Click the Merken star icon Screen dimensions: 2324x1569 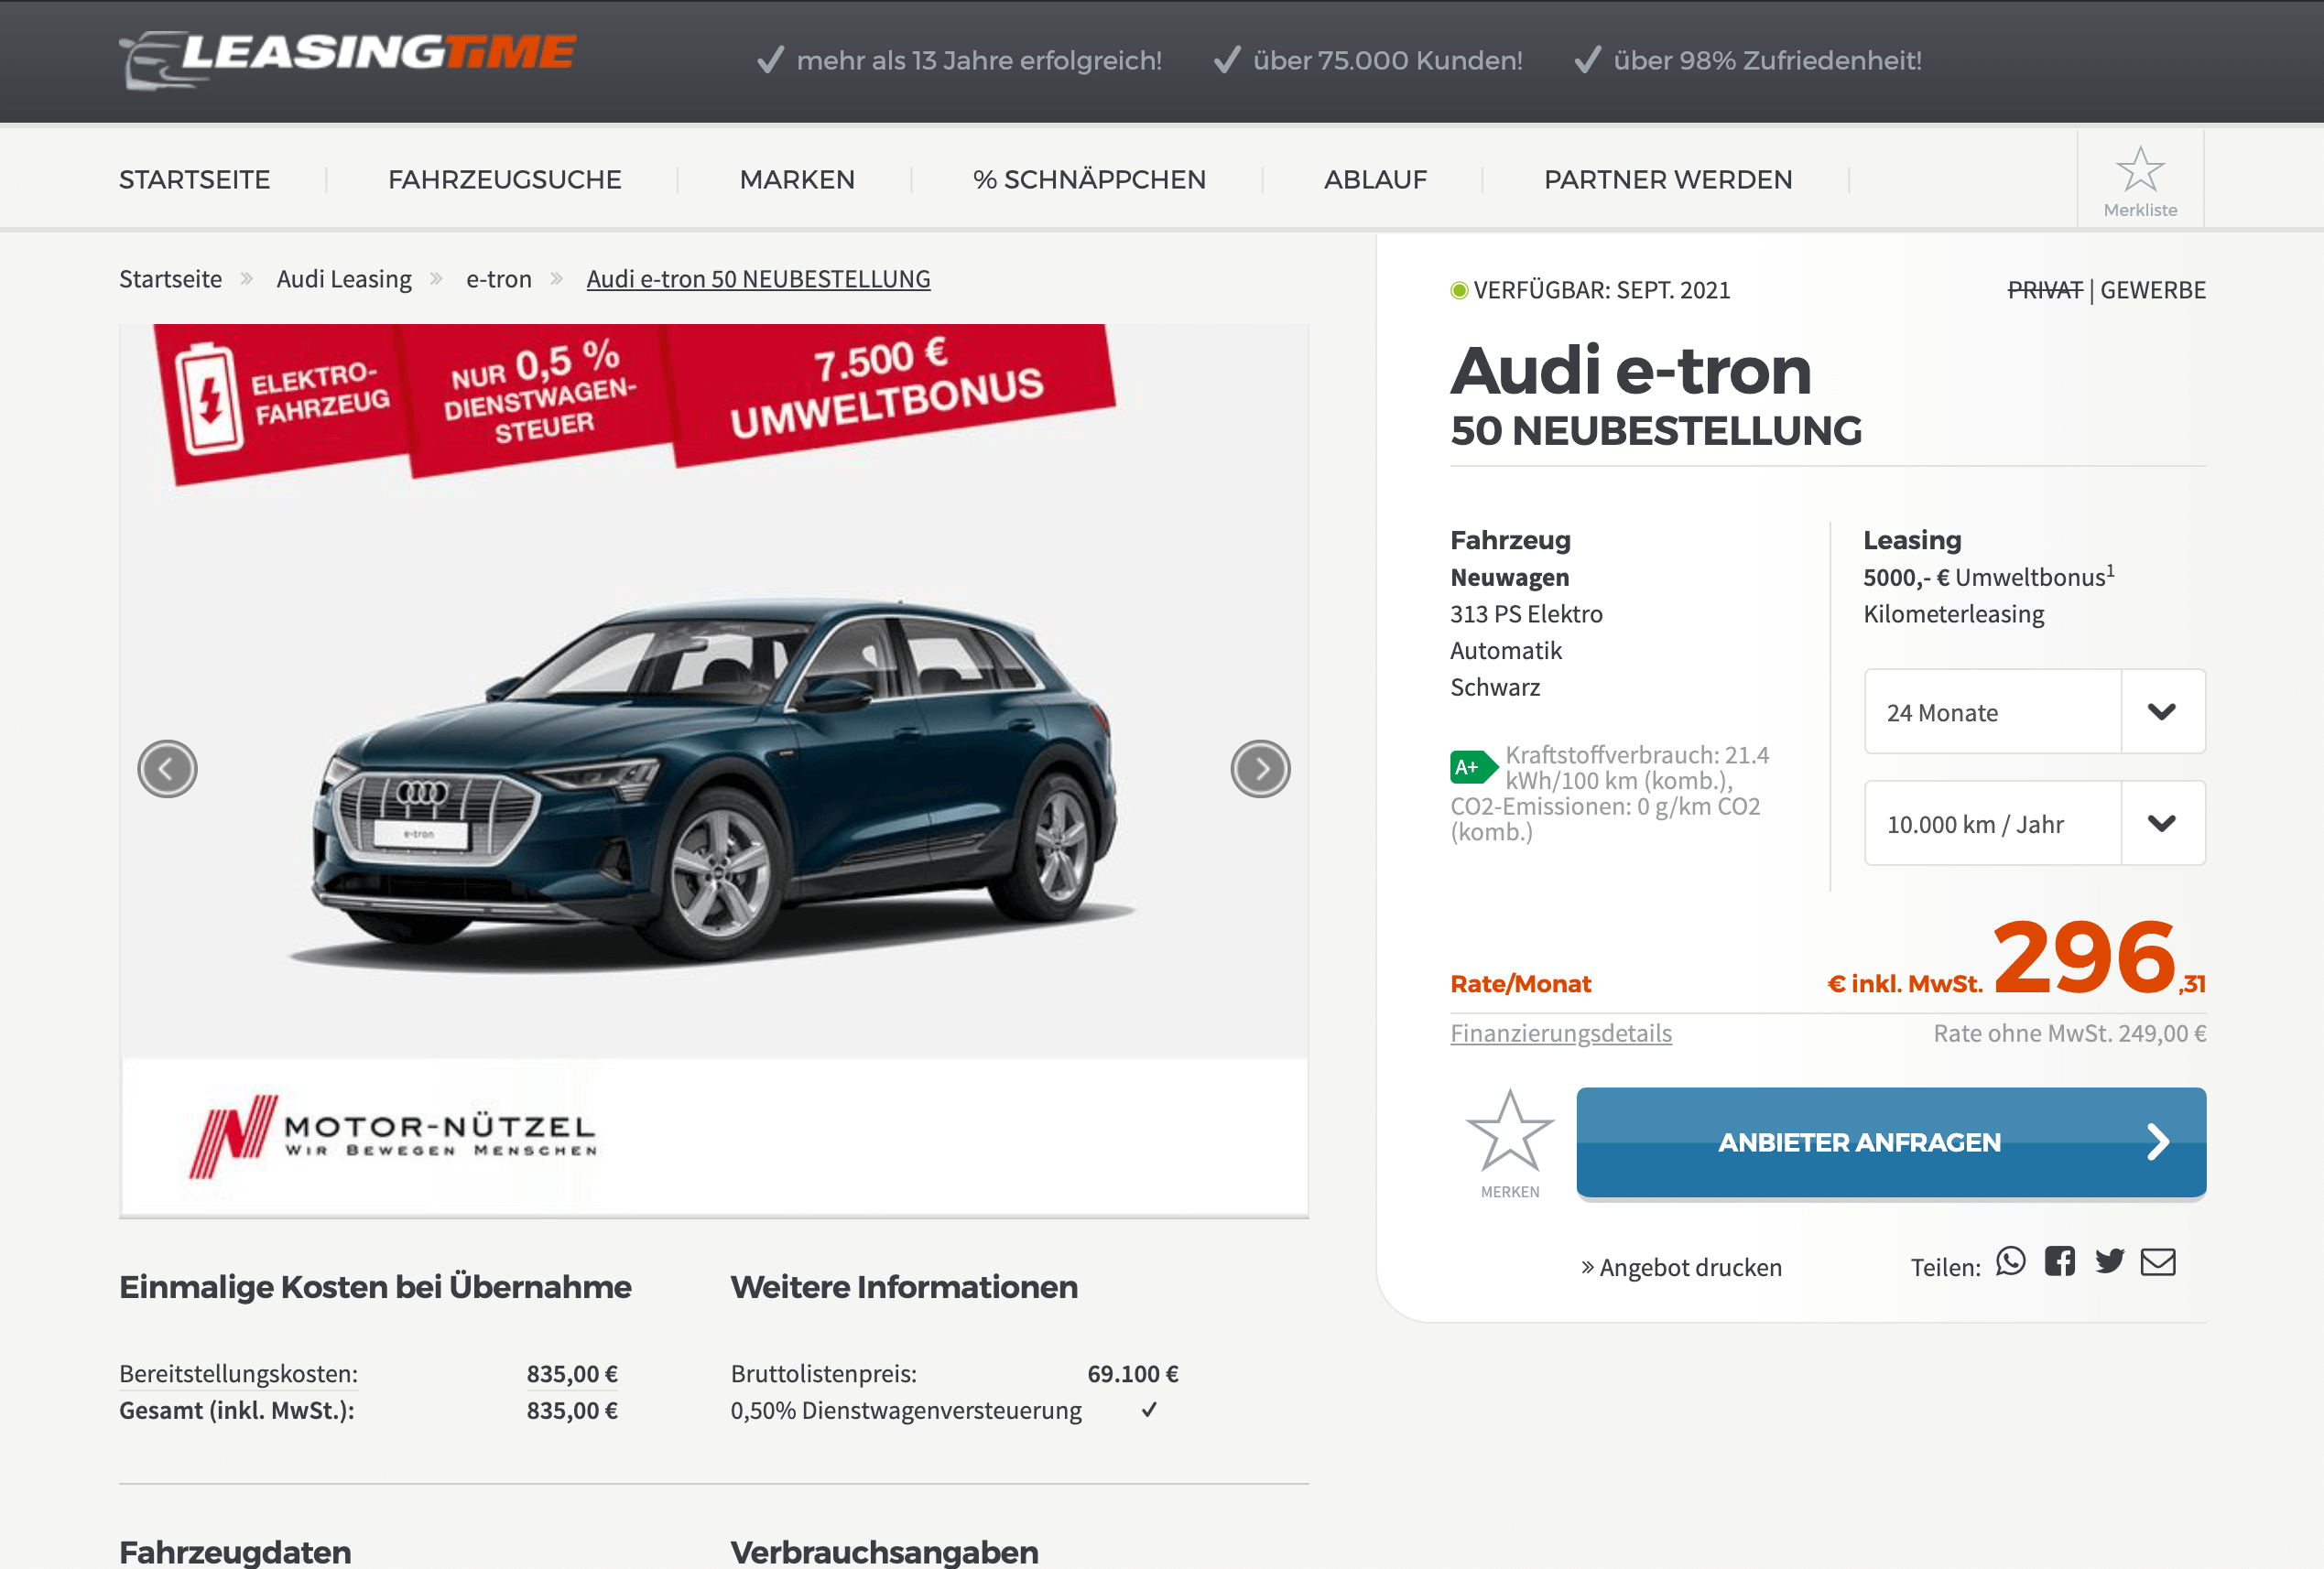[1510, 1130]
